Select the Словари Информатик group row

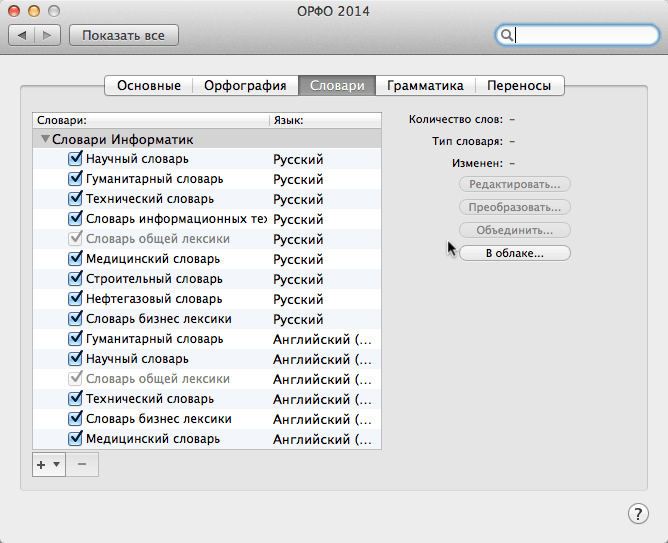point(207,139)
